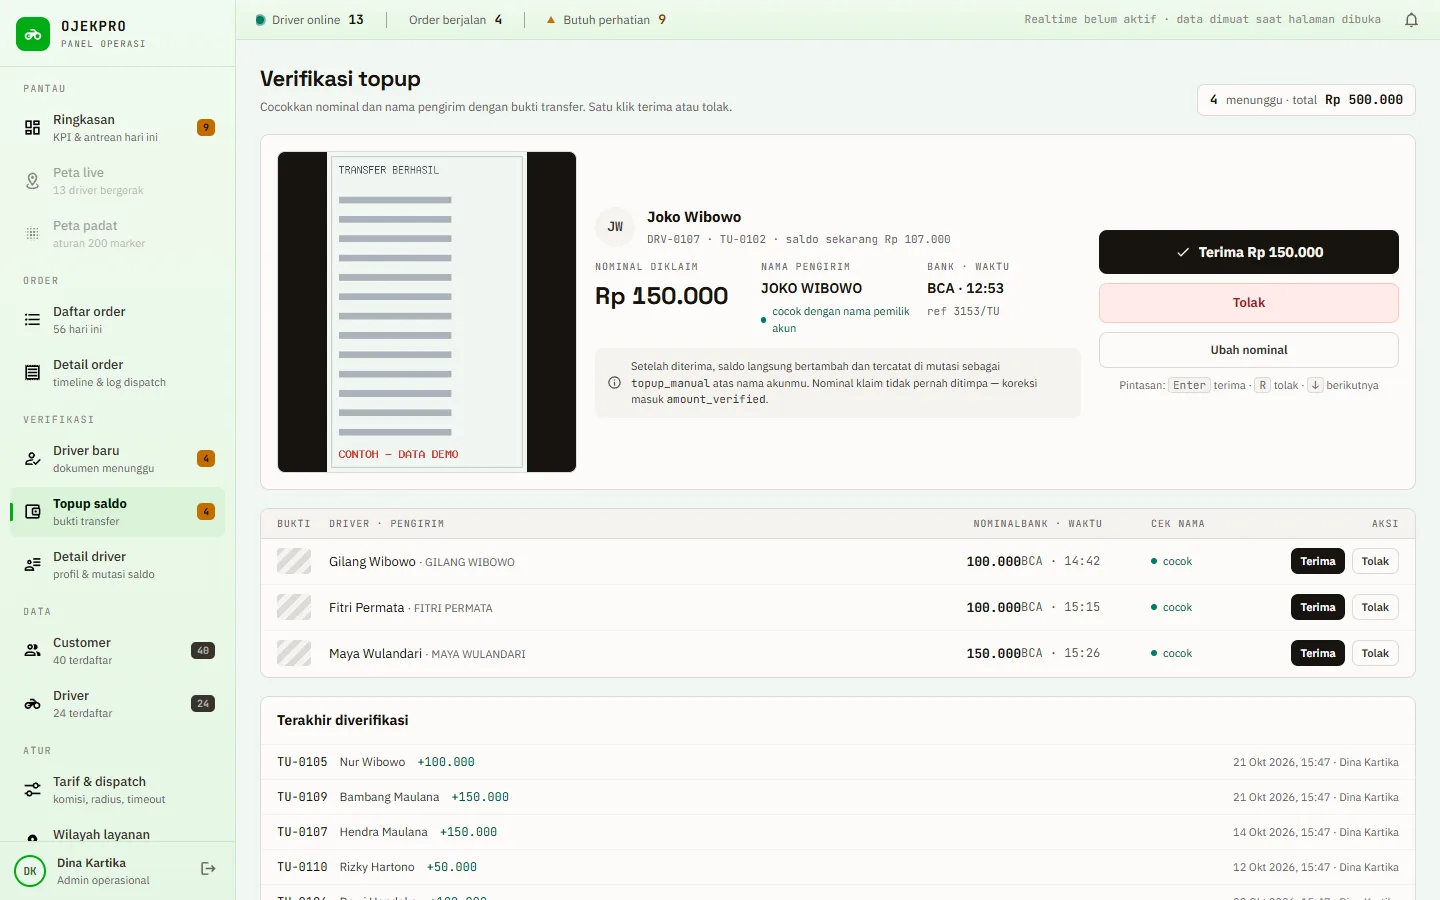Open Gilang Wibowo's proof thumbnail
The image size is (1440, 900).
294,561
